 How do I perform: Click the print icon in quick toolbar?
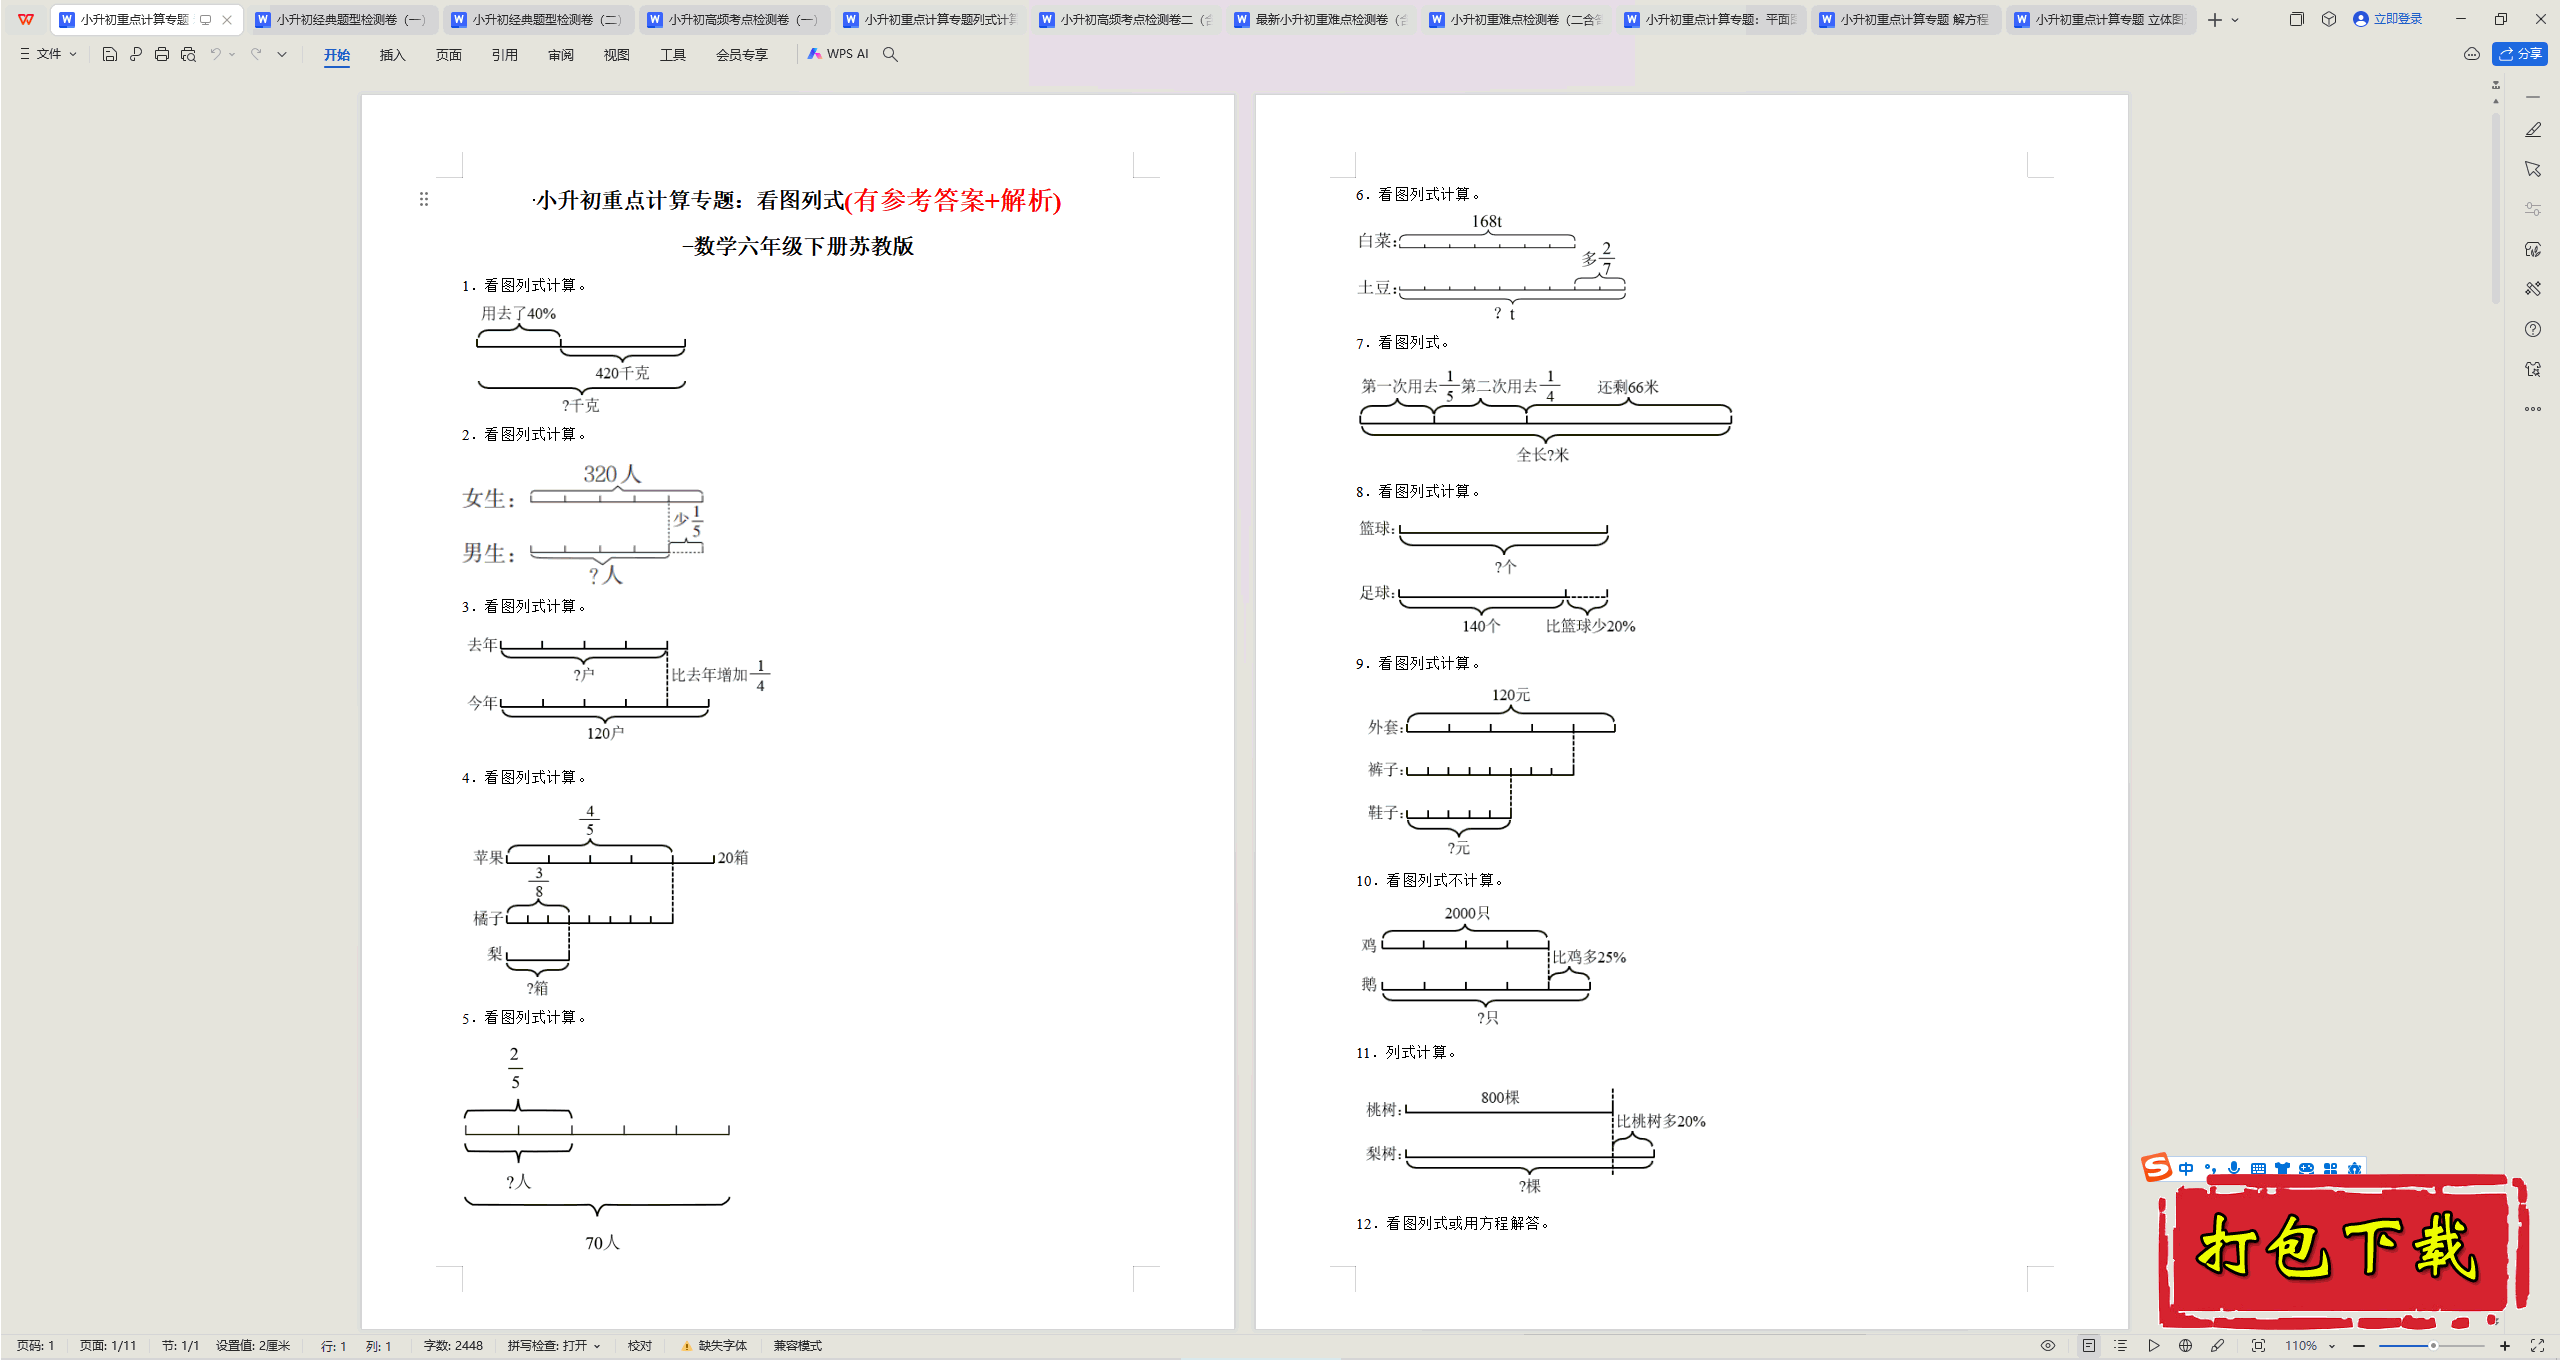[x=162, y=54]
